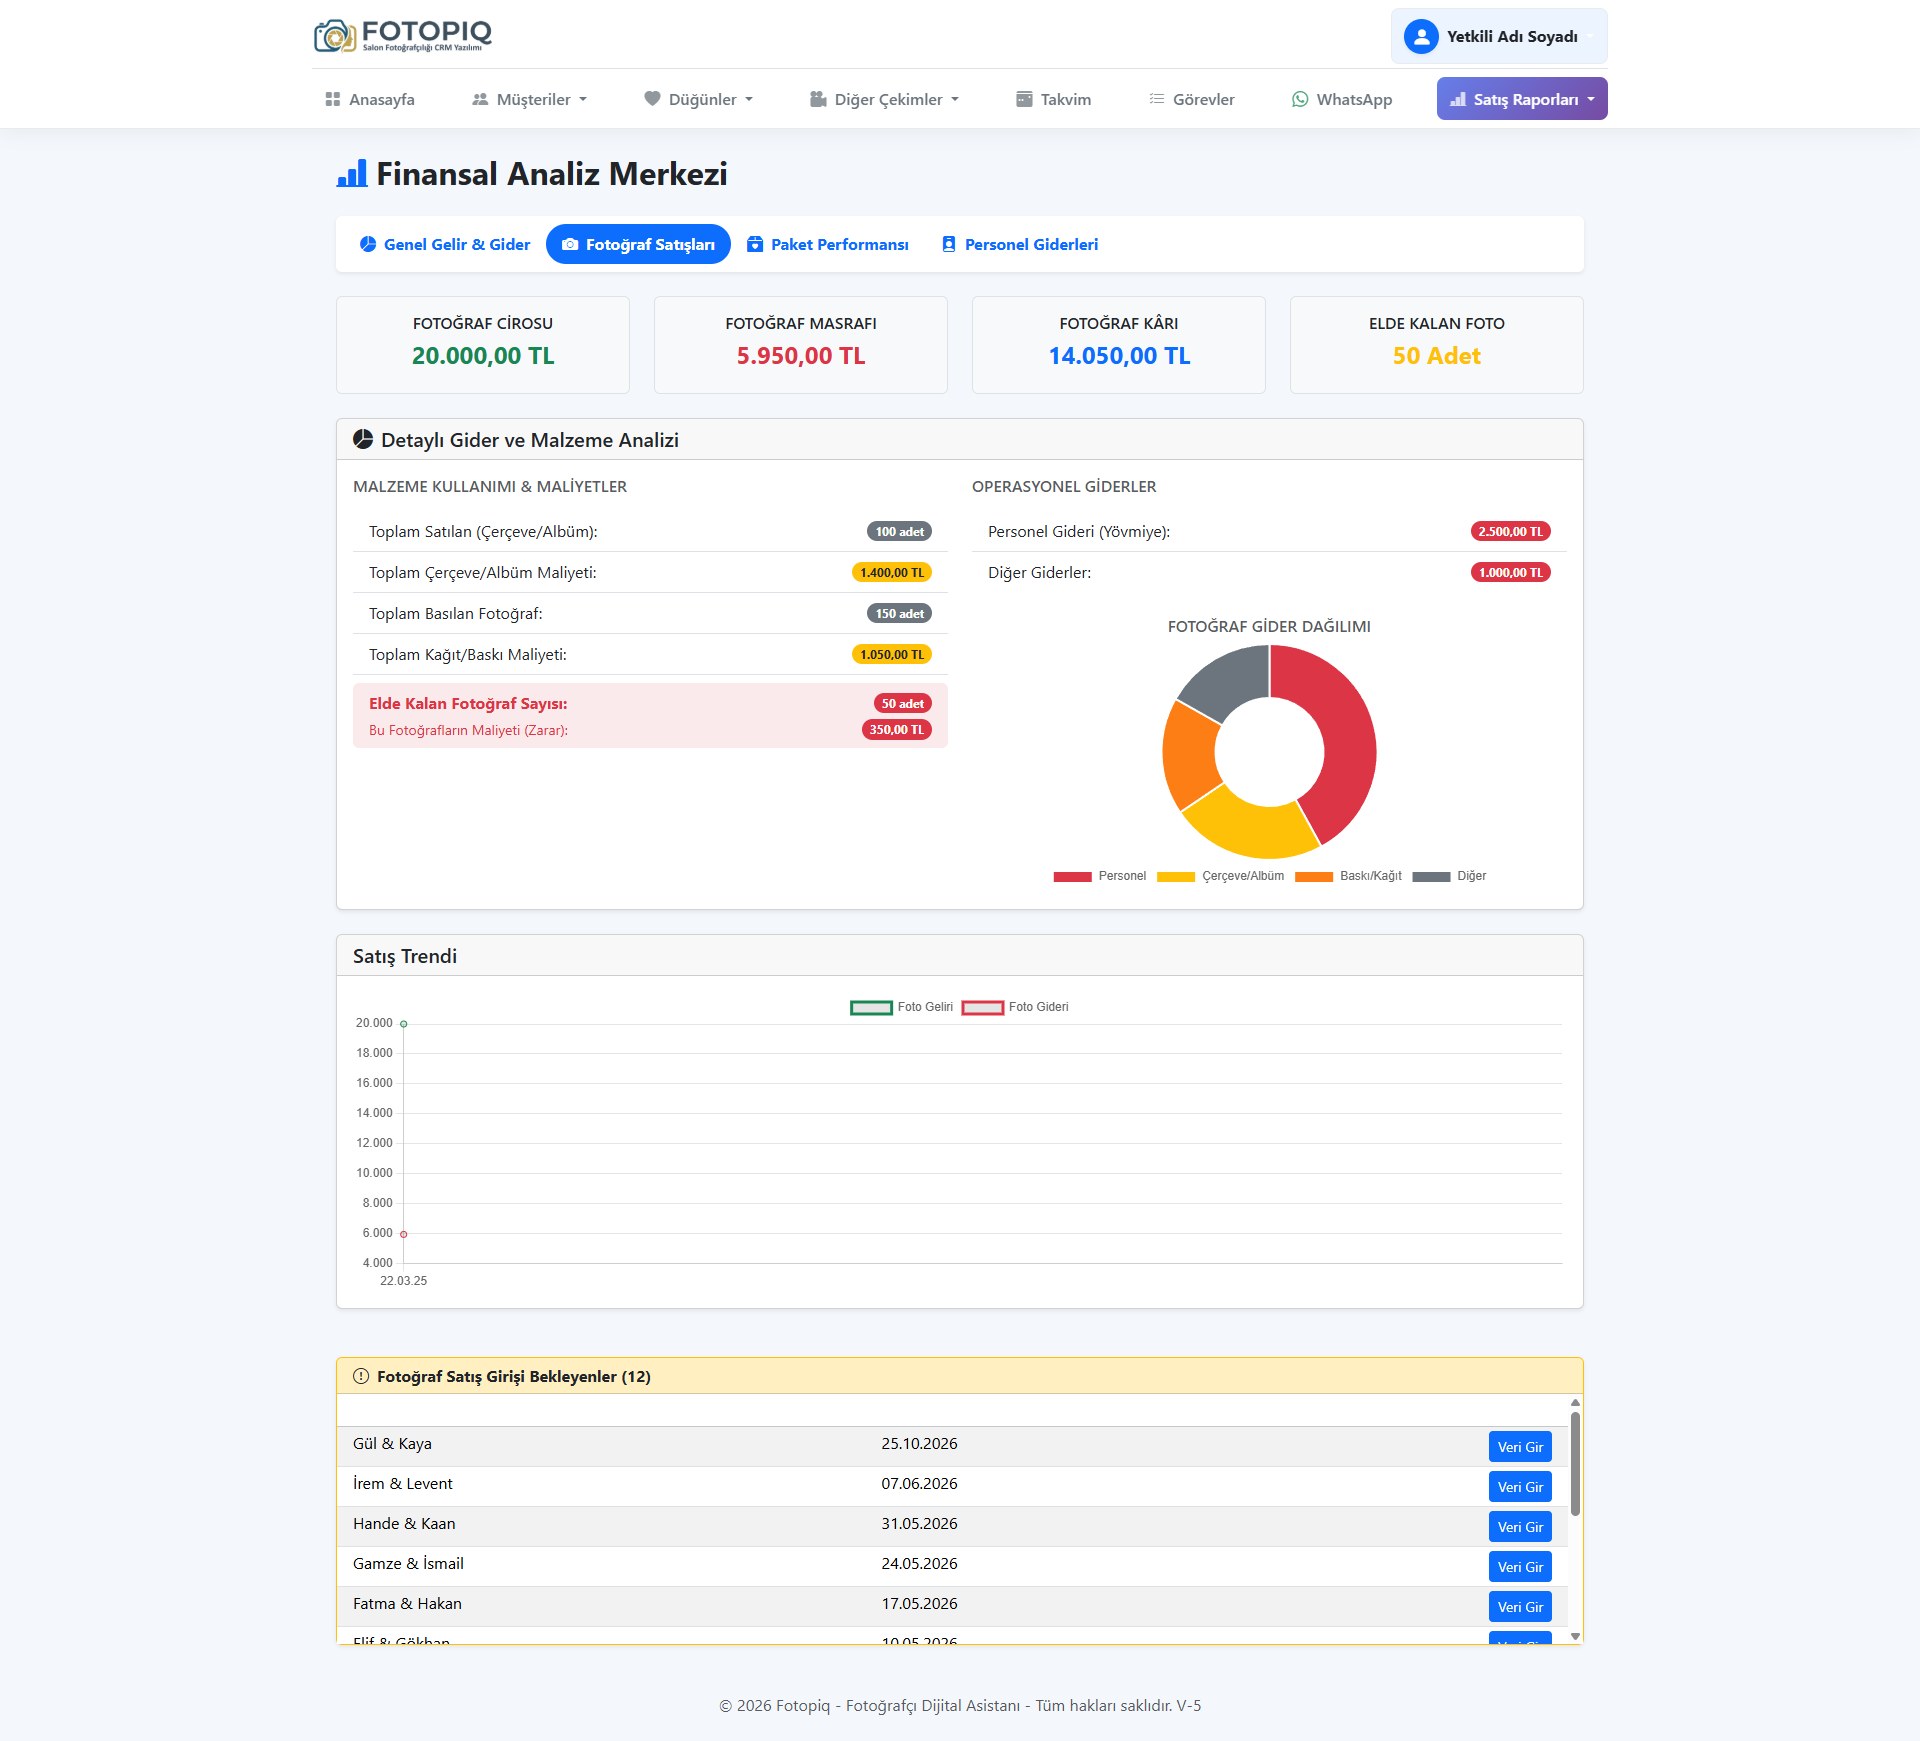Viewport: 1920px width, 1741px height.
Task: Click Veri Gir for Hande & Kaan
Action: (1519, 1527)
